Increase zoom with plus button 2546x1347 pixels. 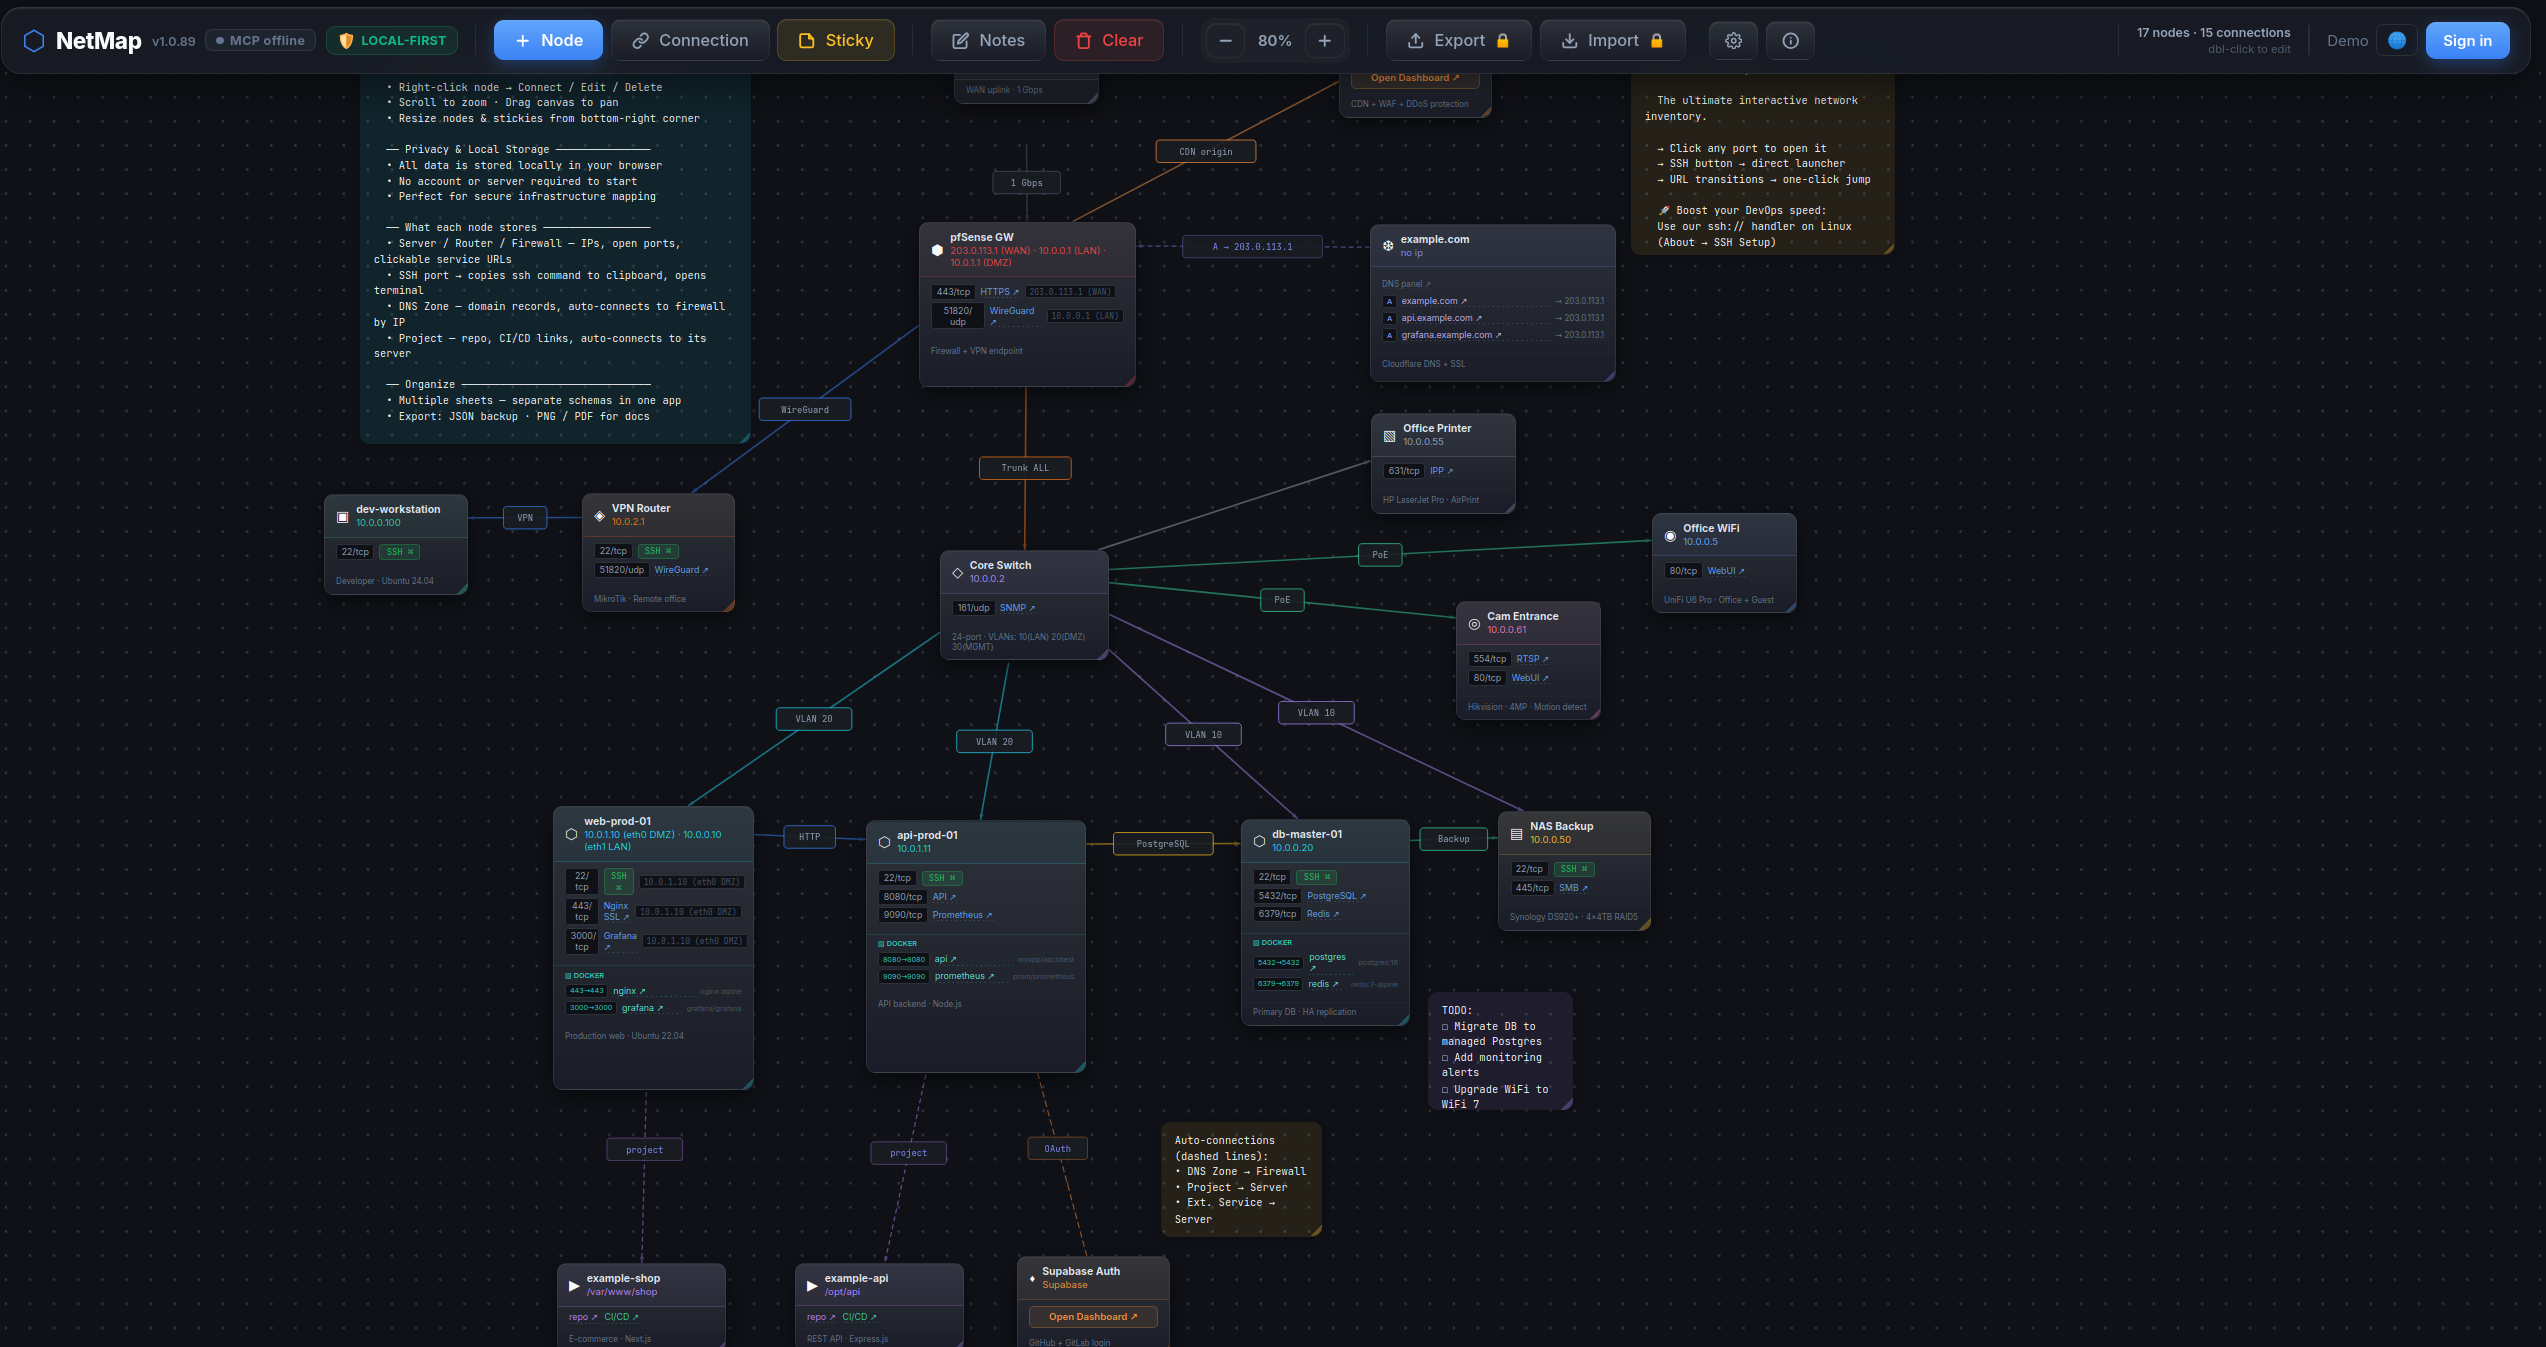[x=1324, y=41]
